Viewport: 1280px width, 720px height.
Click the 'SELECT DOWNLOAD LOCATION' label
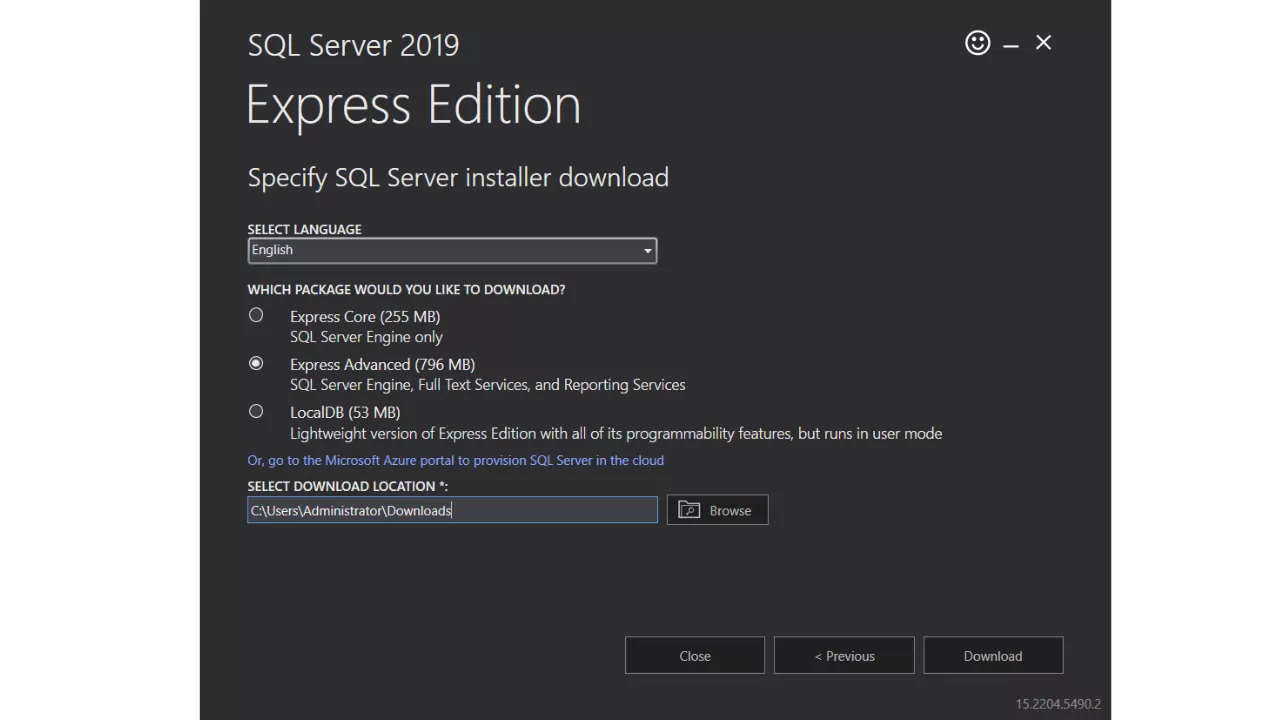(x=347, y=486)
